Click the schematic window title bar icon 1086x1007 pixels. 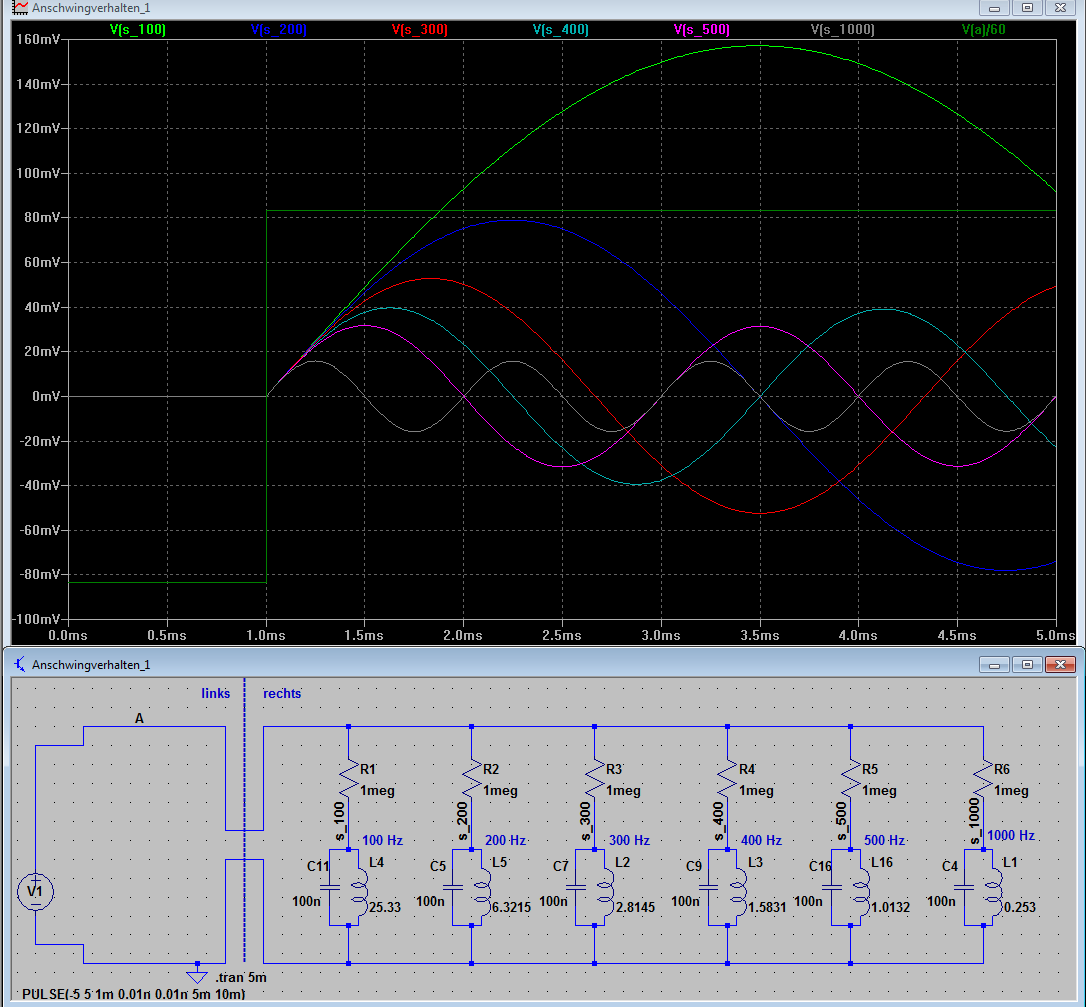point(19,664)
